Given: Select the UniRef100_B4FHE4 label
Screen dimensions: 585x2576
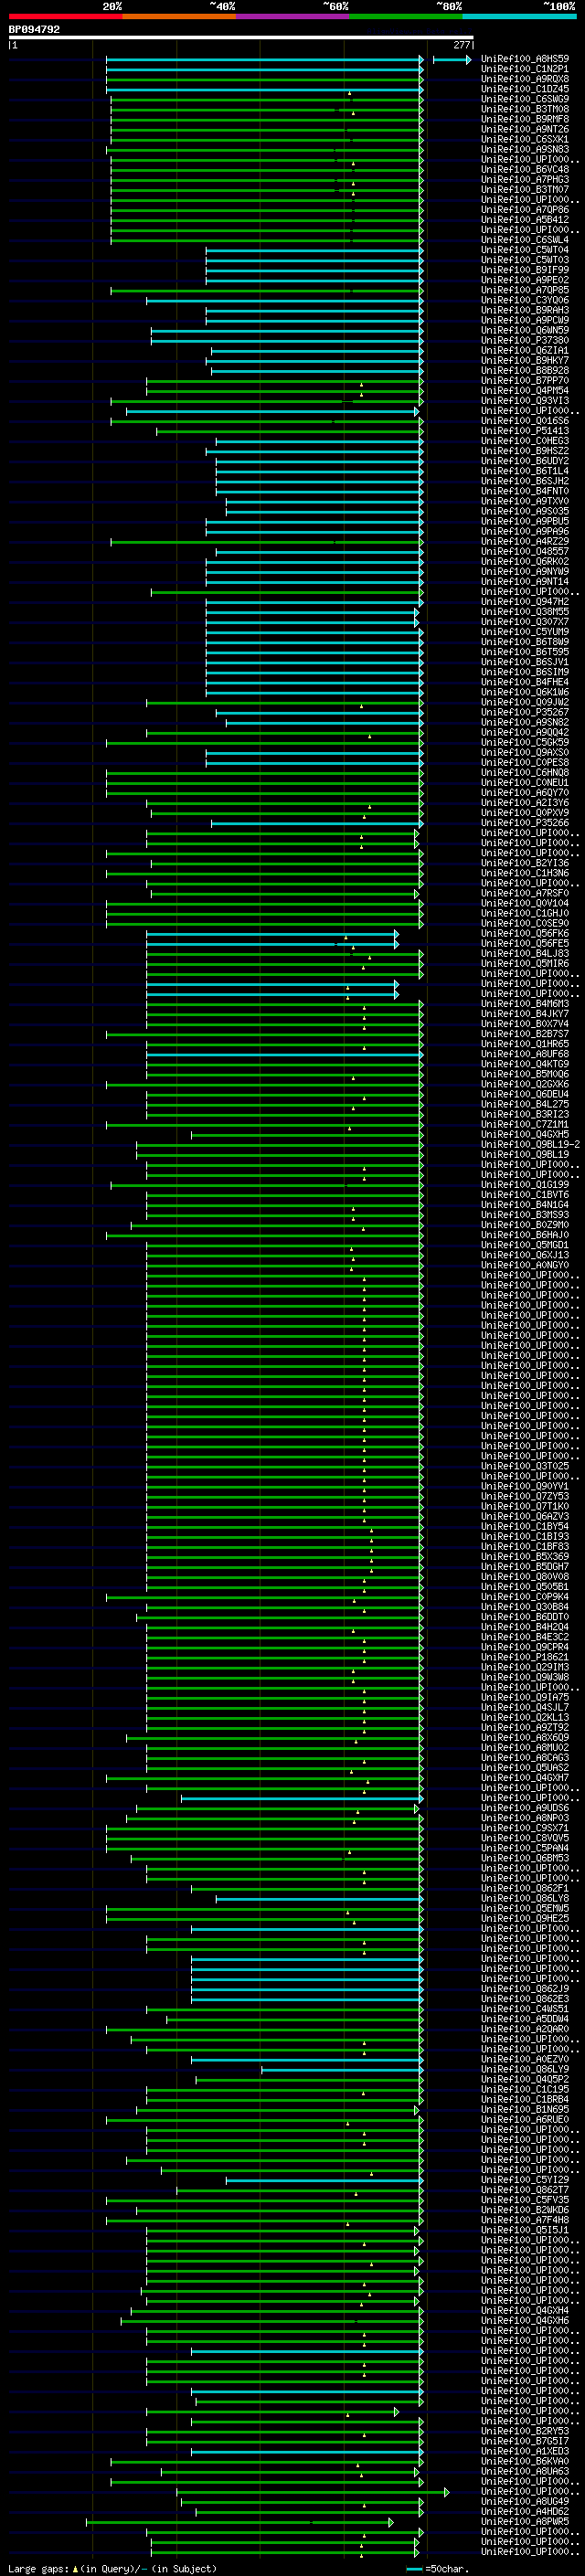Looking at the screenshot, I should (x=525, y=683).
